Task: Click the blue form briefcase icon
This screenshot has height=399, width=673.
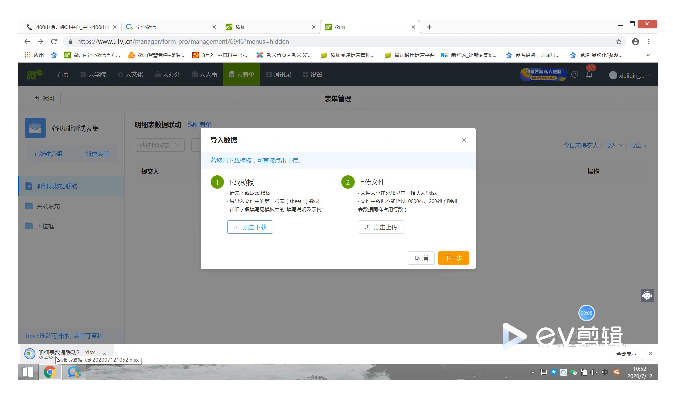Action: coord(35,128)
